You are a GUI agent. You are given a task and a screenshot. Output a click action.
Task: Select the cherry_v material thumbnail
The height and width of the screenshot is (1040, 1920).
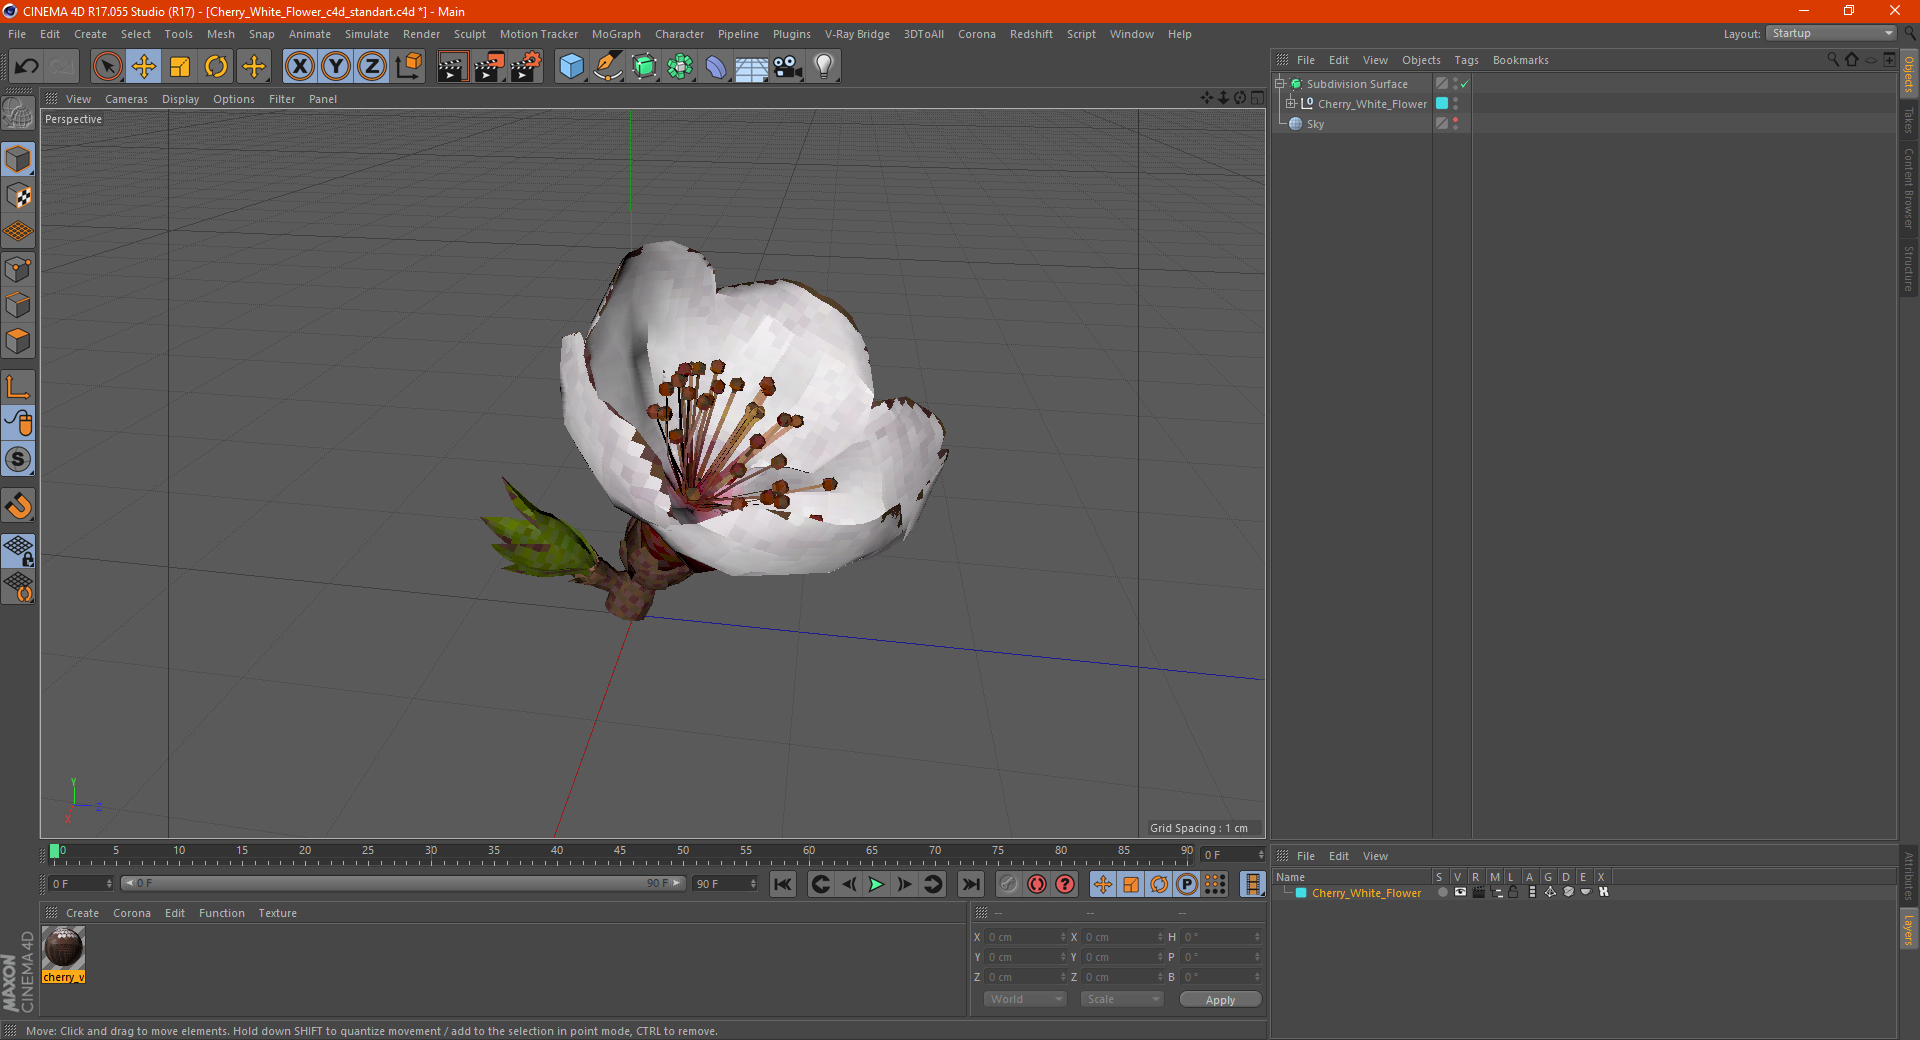point(63,948)
